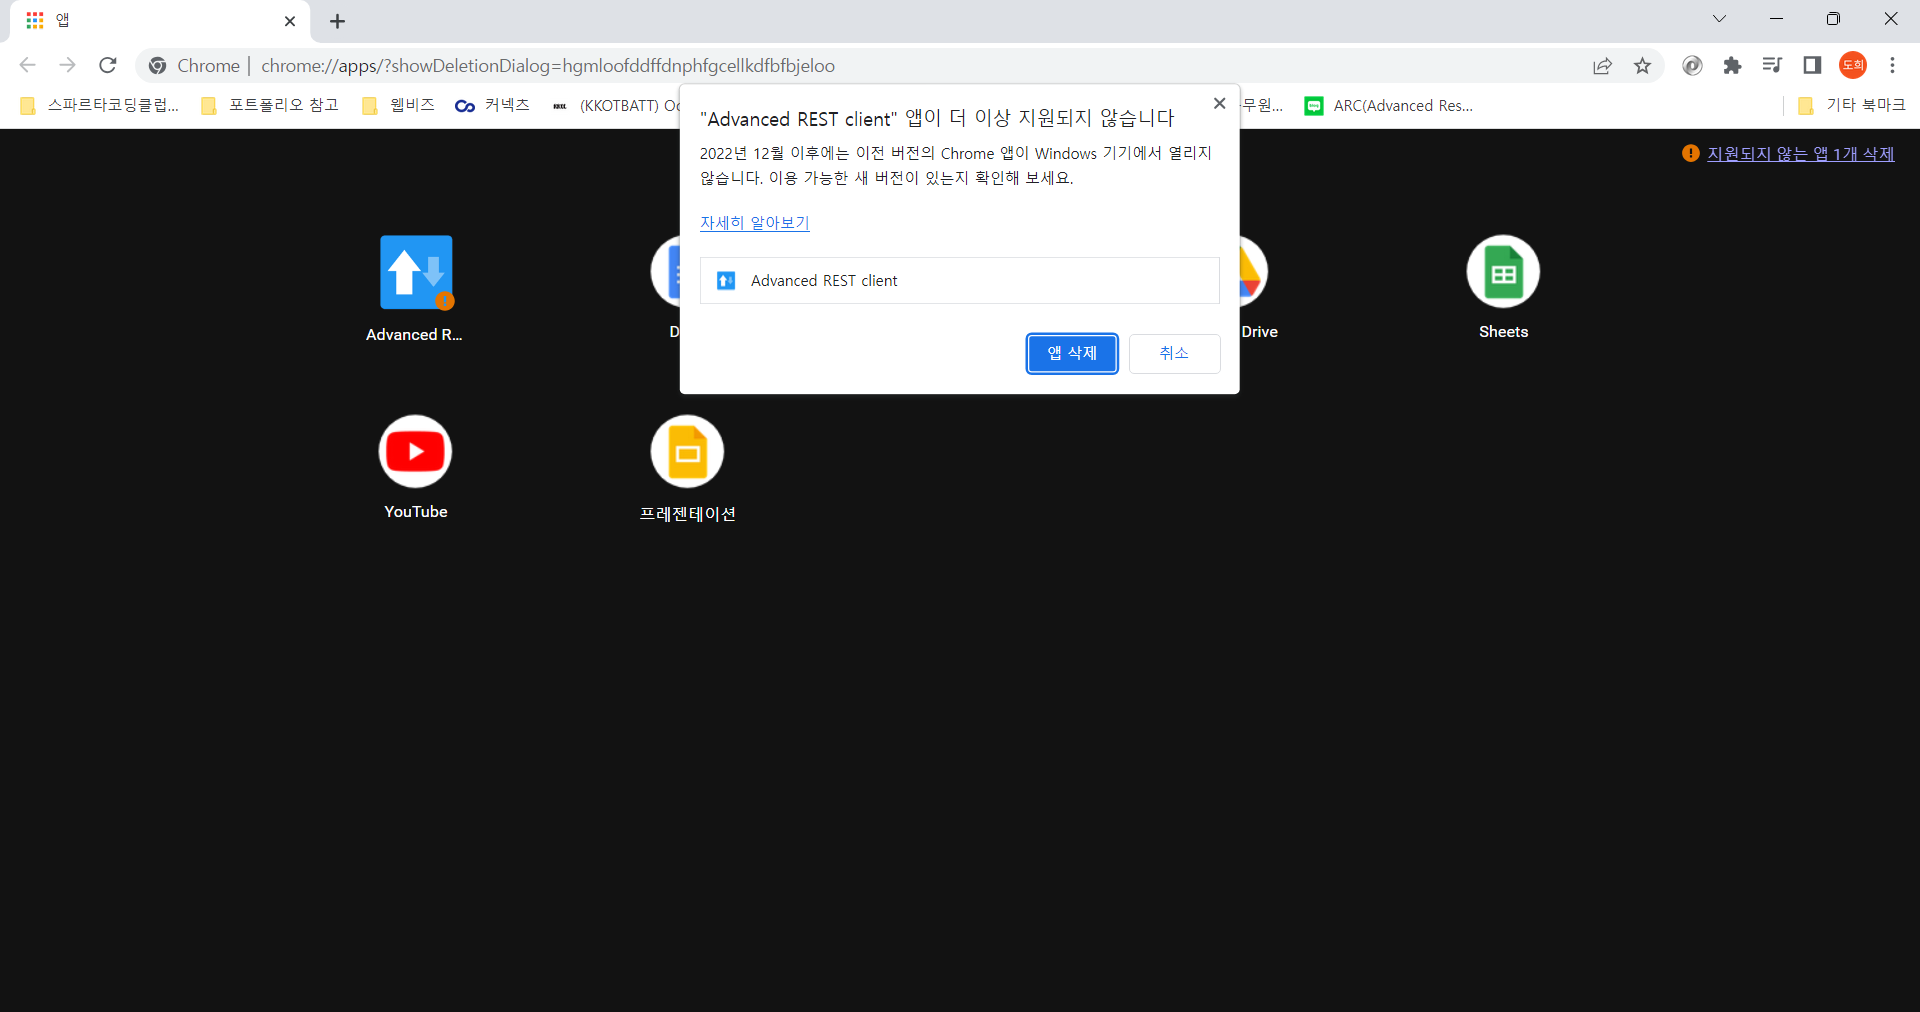
Task: Click the address bar URL
Action: pos(548,66)
